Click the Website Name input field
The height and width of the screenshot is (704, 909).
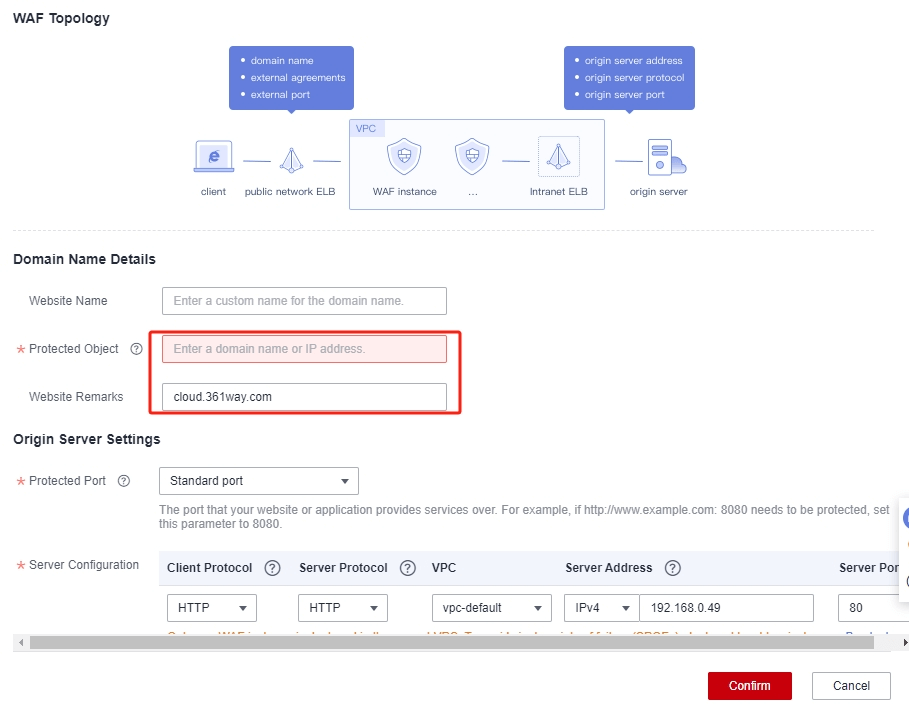(304, 301)
